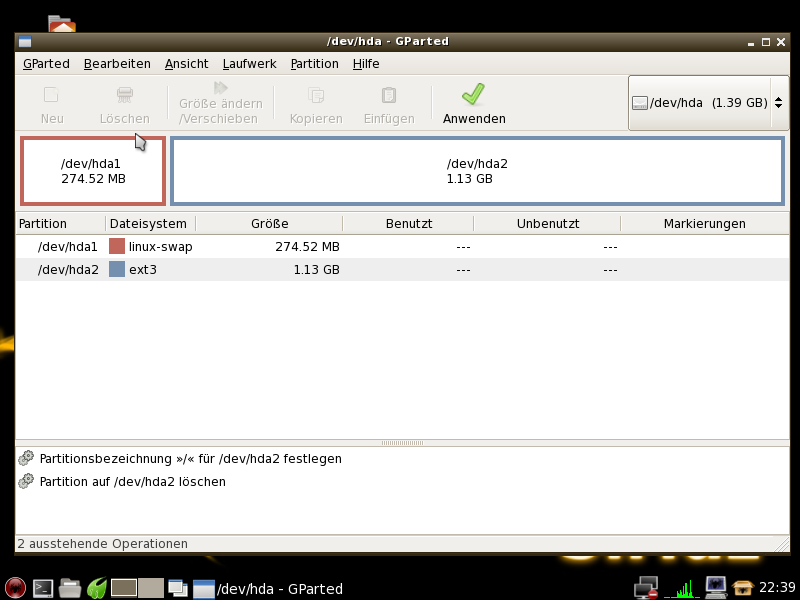
Task: Click the green CPU graph tray monitor
Action: [x=682, y=588]
